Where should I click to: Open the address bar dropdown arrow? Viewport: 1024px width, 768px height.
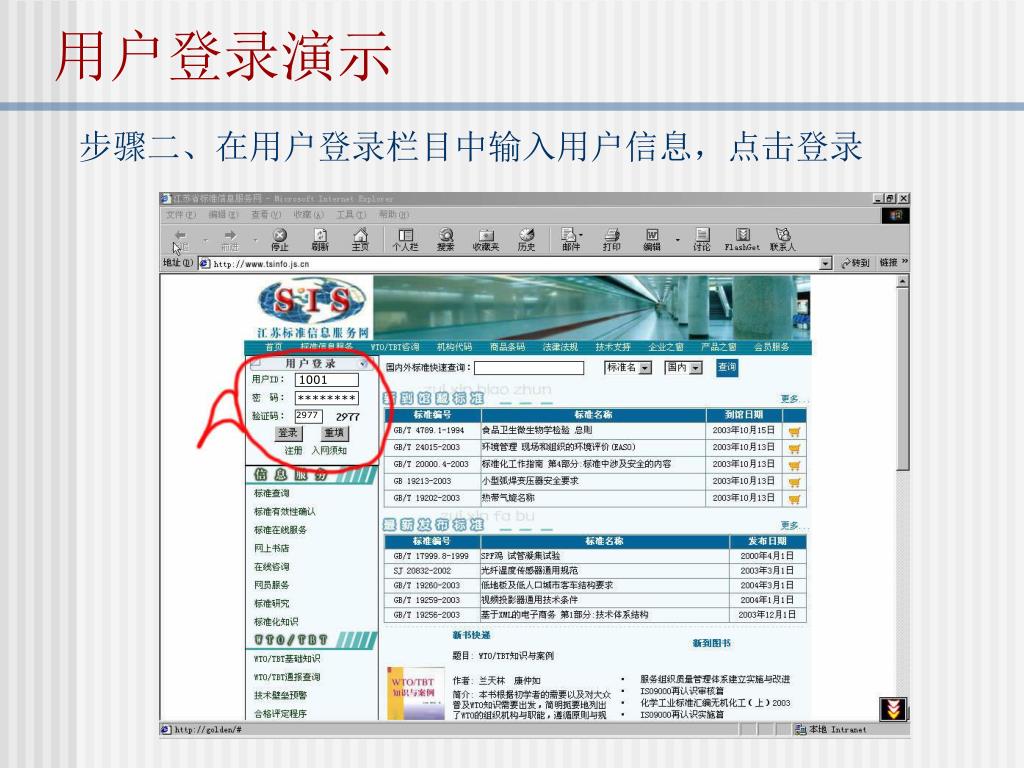click(x=825, y=263)
